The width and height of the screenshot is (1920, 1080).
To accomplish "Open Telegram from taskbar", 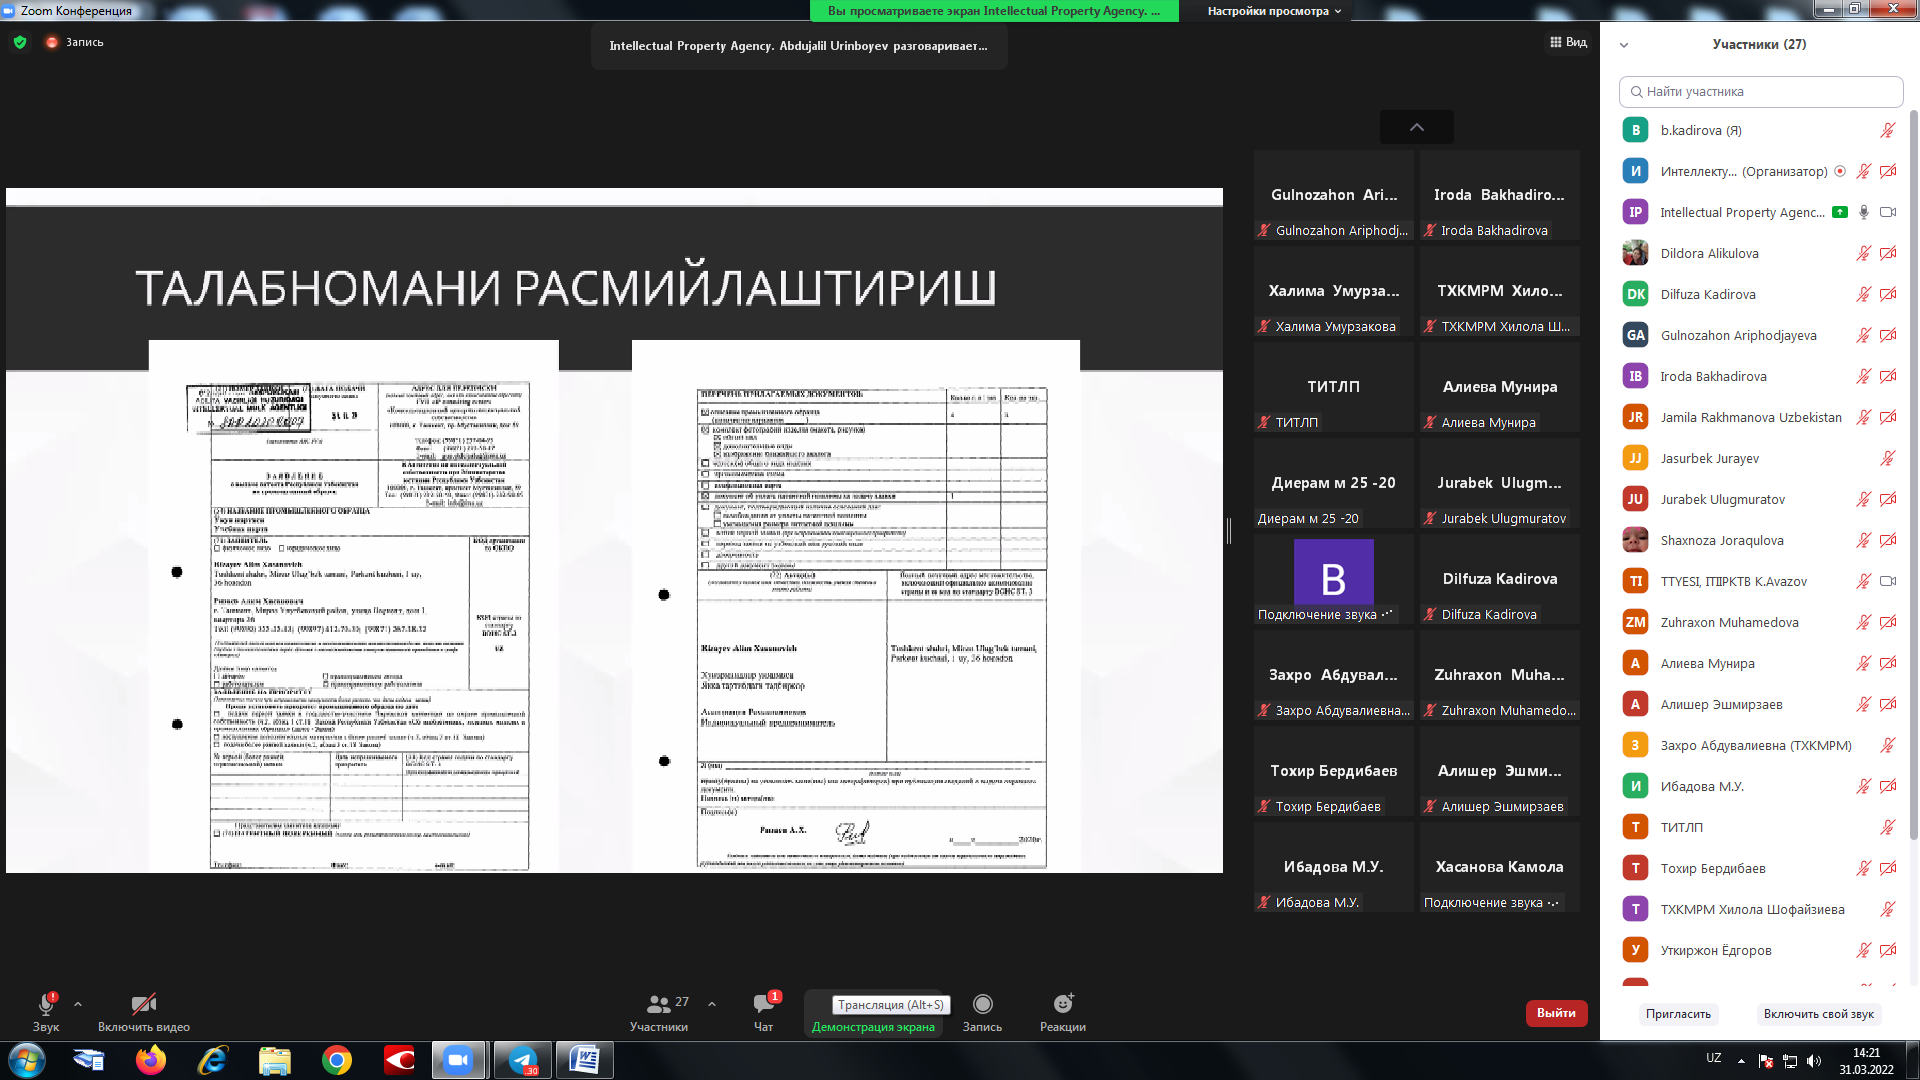I will click(523, 1060).
